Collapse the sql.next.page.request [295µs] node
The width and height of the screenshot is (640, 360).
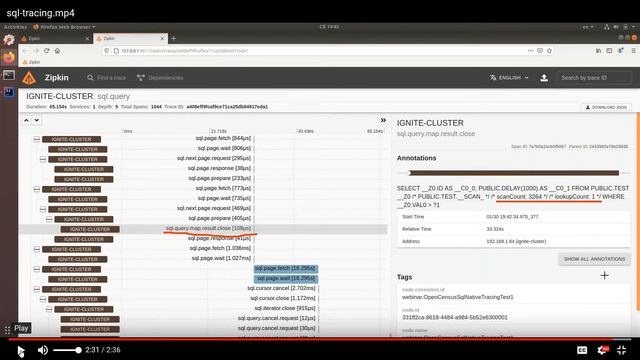[x=43, y=159]
